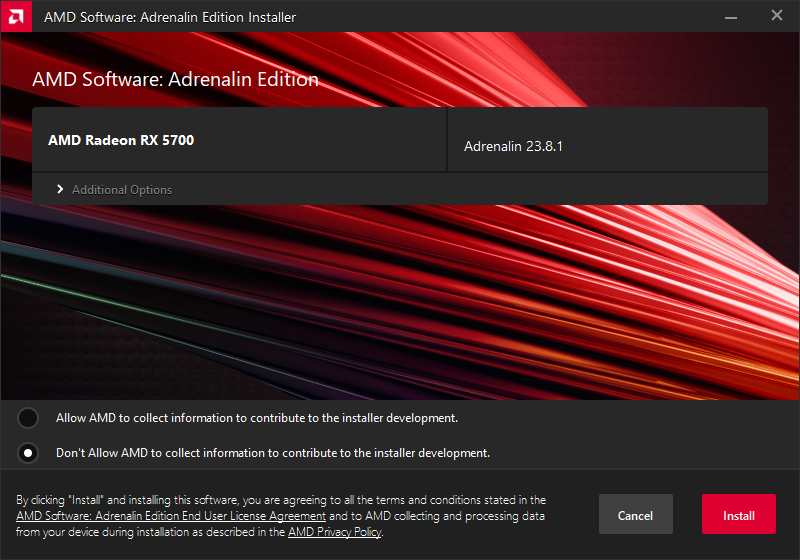The image size is (800, 560).
Task: Click the 'Don't Allow AMD to collect' label
Action: pos(273,453)
